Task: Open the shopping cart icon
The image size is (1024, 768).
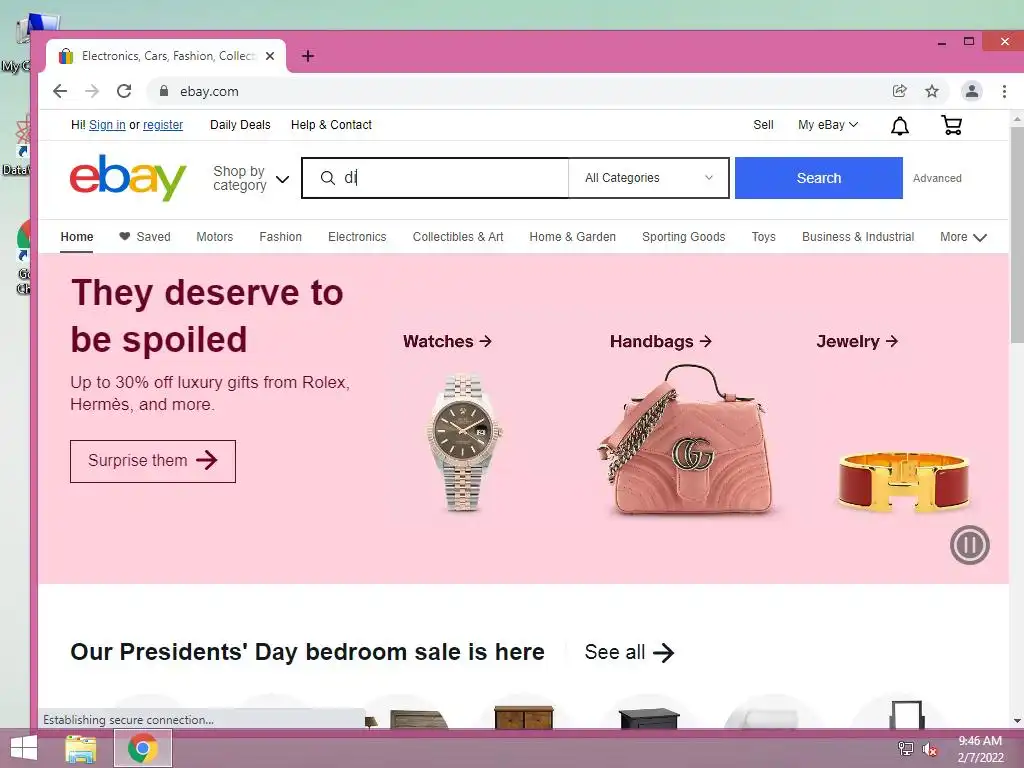Action: coord(952,125)
